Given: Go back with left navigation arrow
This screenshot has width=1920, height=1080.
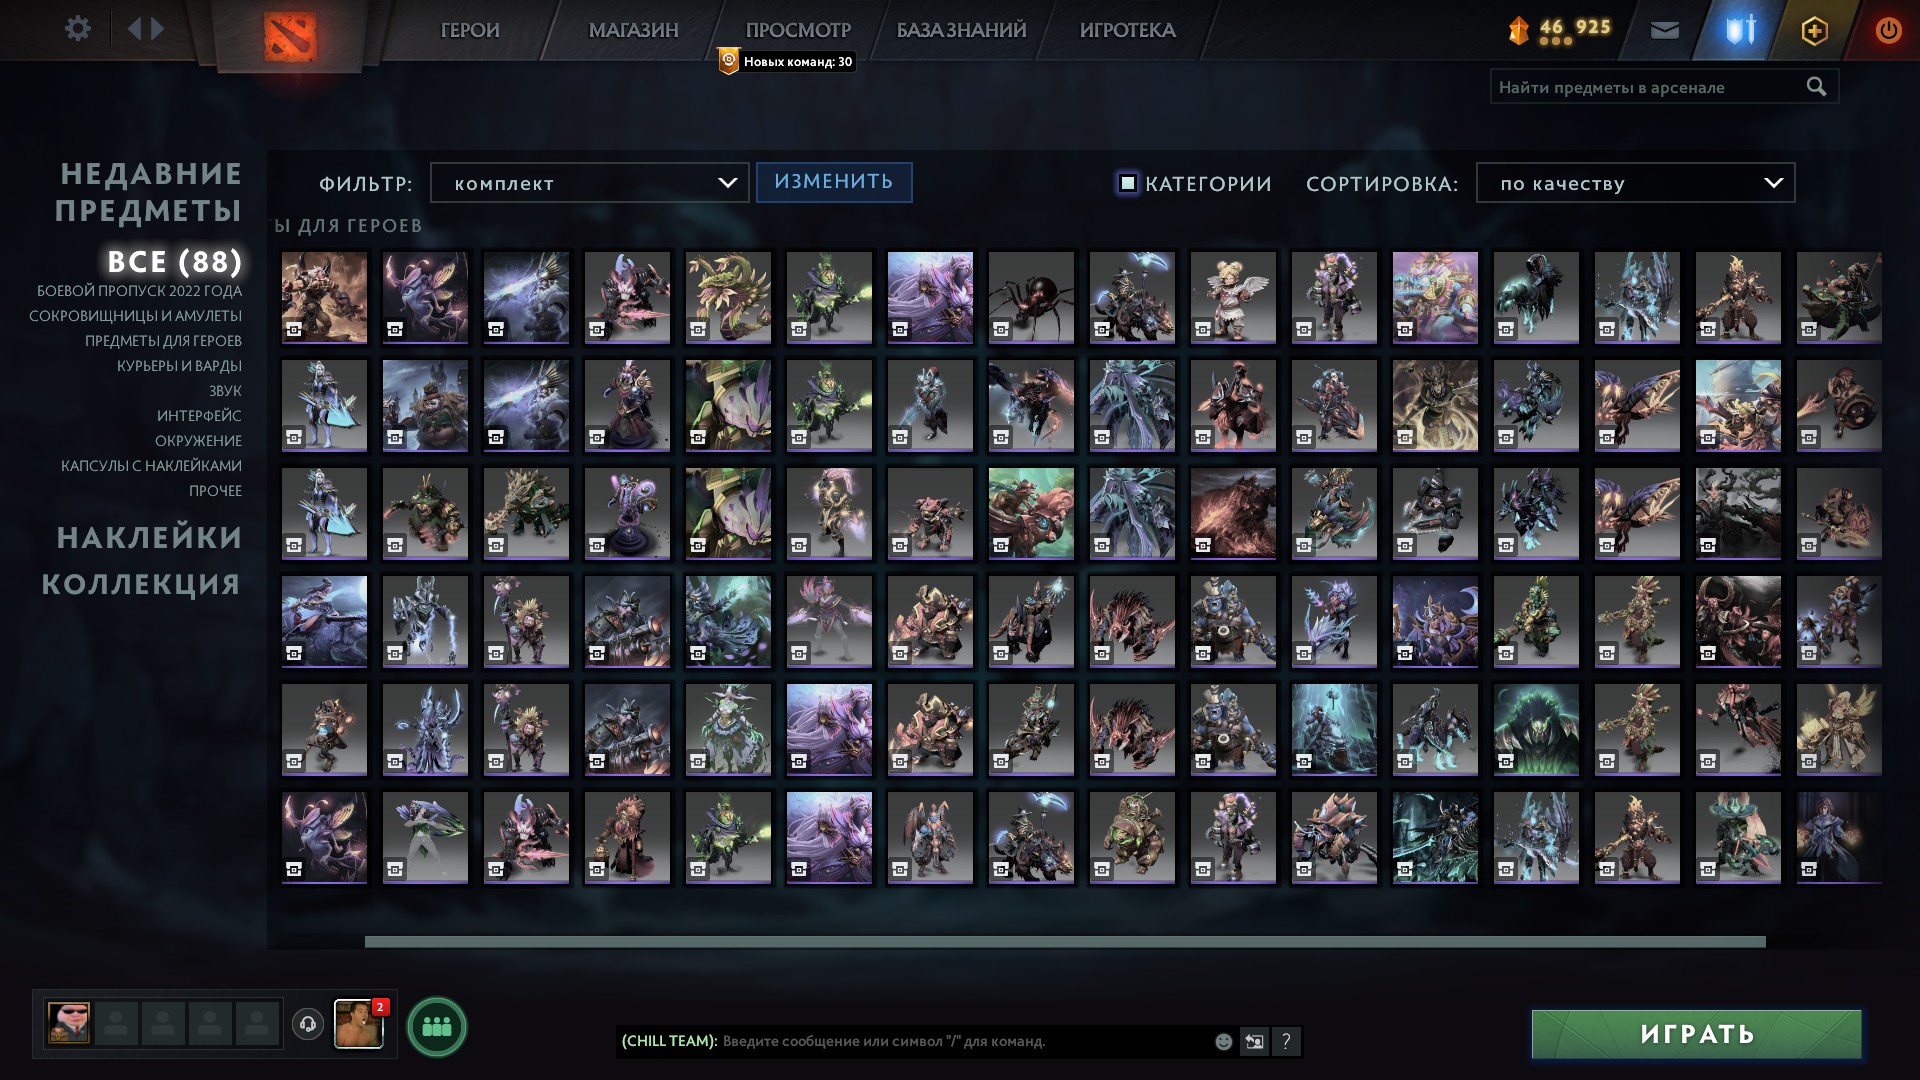Looking at the screenshot, I should click(134, 29).
